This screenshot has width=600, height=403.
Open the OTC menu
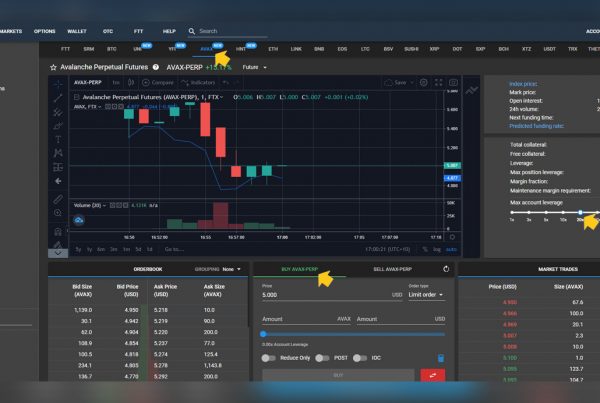coord(108,31)
